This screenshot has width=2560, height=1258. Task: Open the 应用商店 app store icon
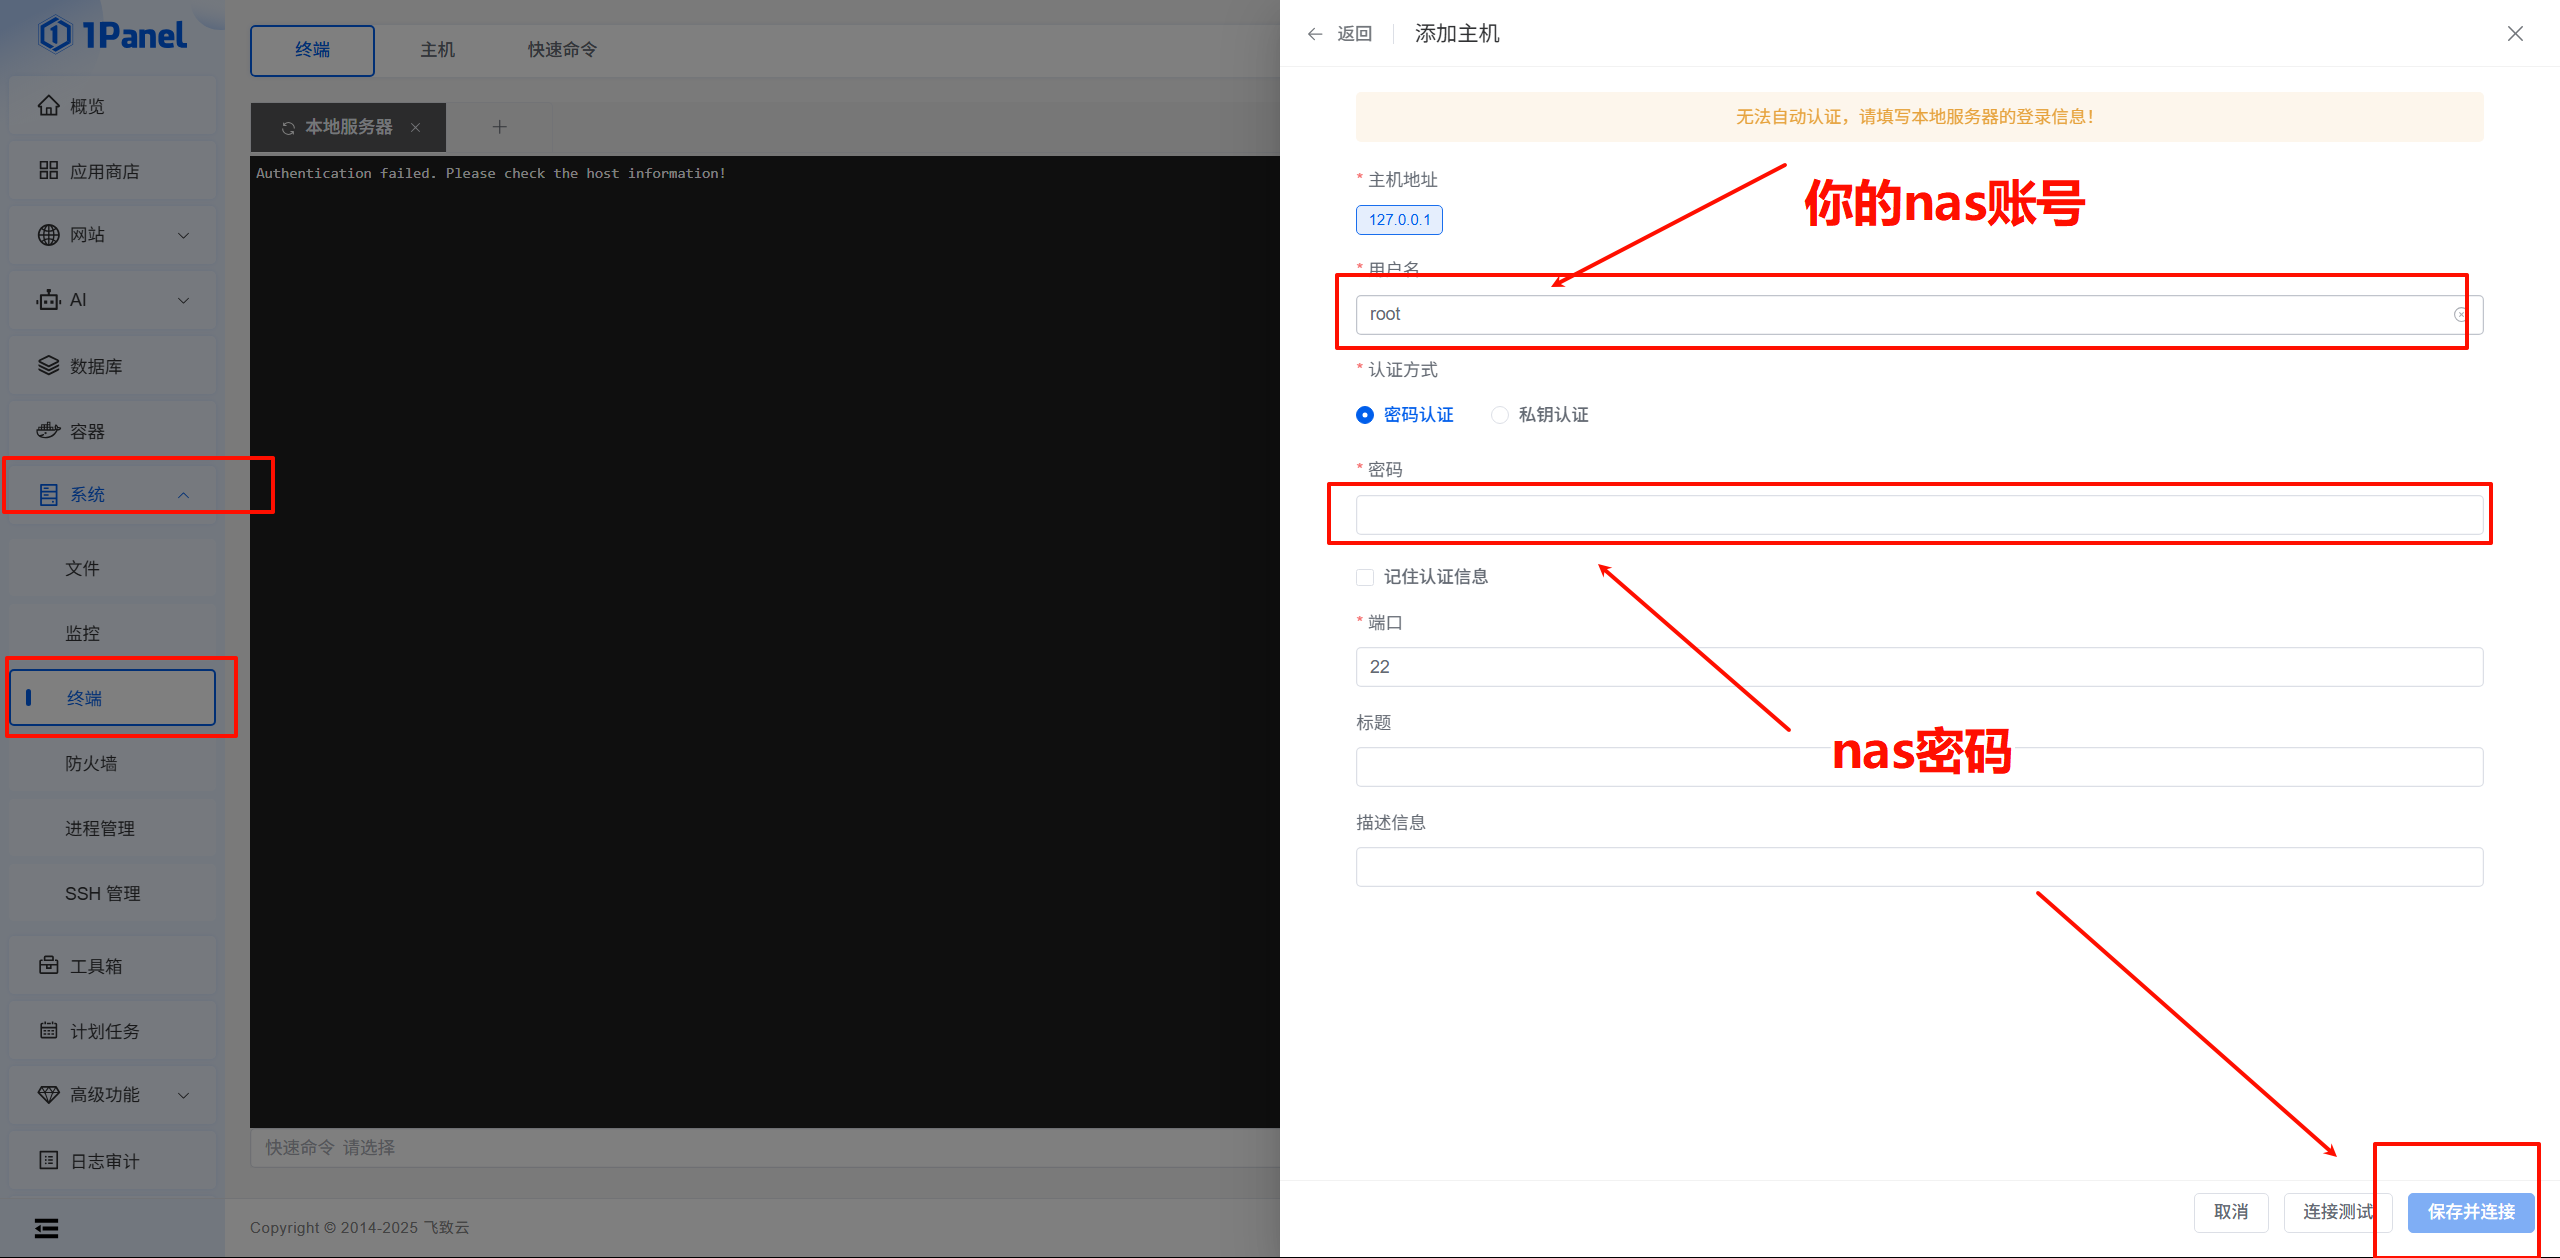pyautogui.click(x=48, y=171)
